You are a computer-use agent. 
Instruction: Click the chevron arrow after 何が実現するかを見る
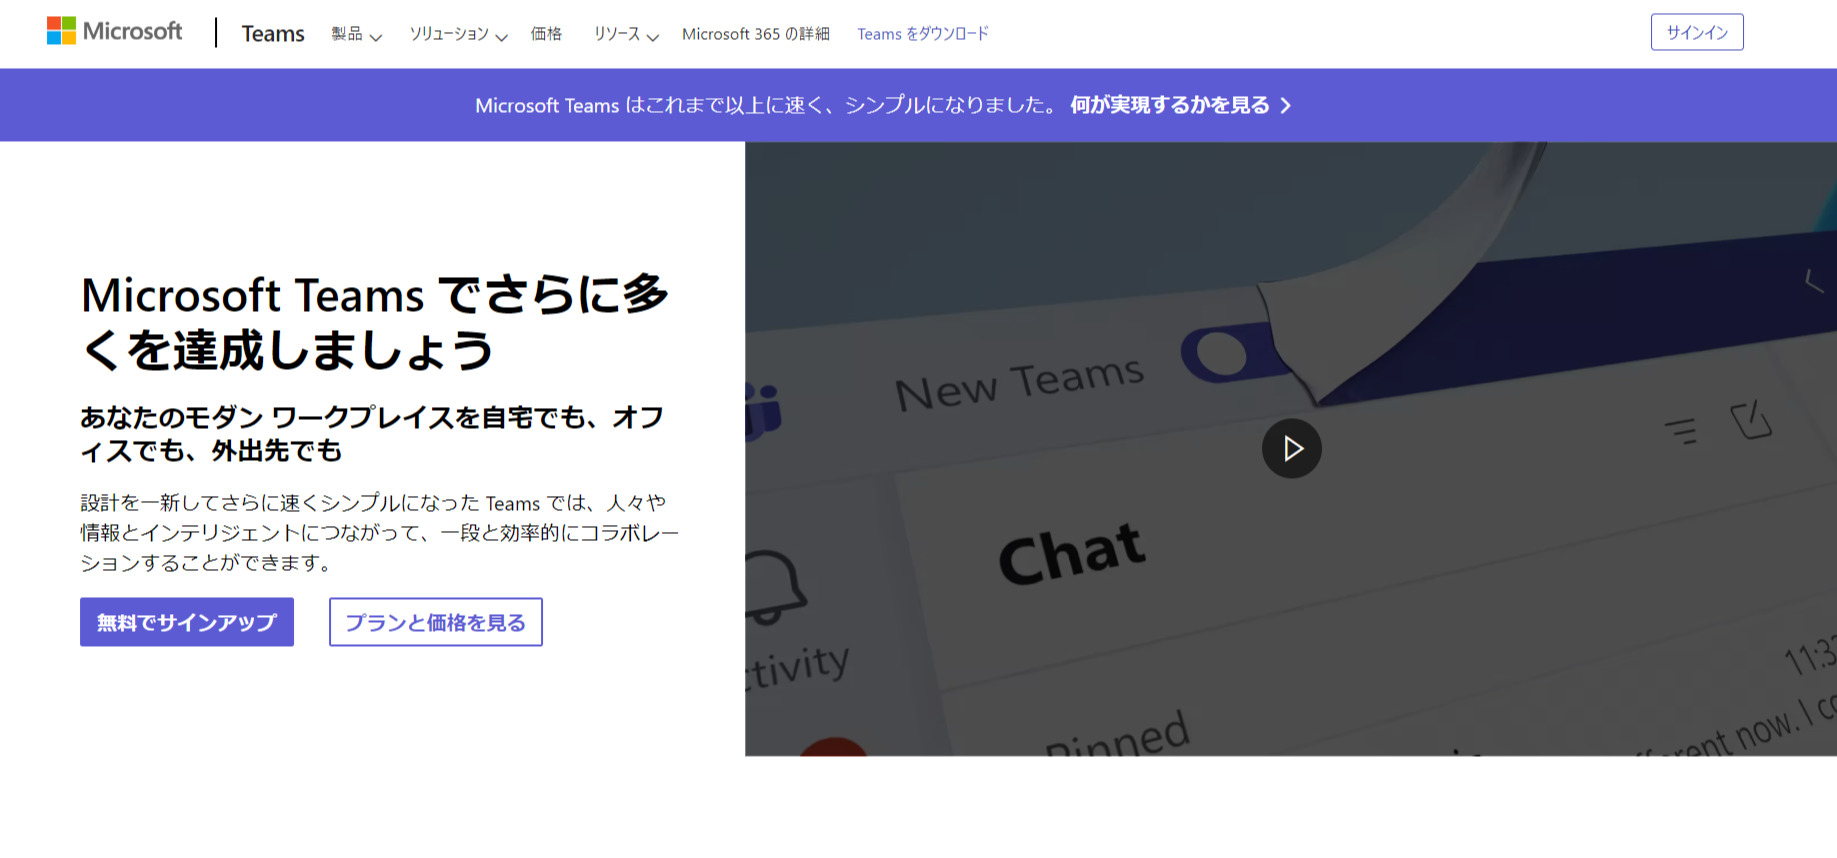(1286, 105)
